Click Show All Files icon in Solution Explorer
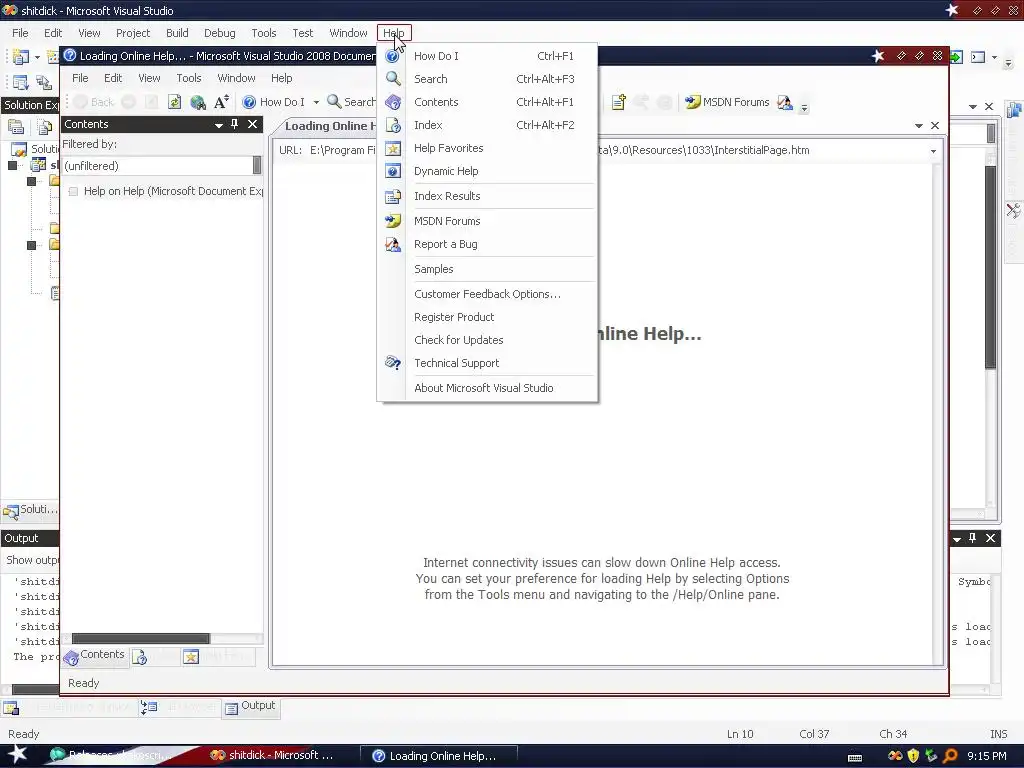The width and height of the screenshot is (1024, 768). (44, 127)
